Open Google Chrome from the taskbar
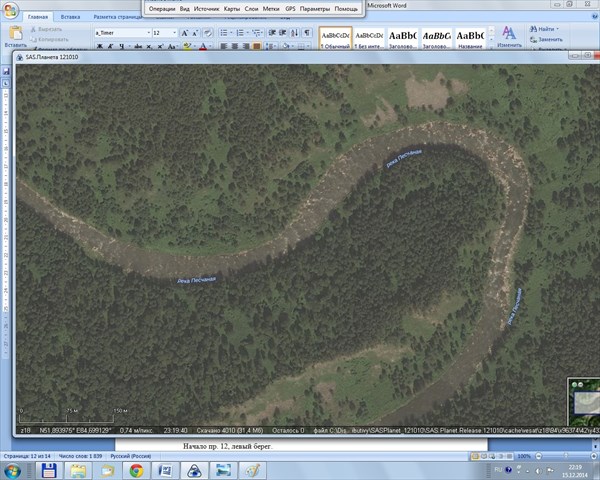The image size is (600, 480). coord(135,469)
